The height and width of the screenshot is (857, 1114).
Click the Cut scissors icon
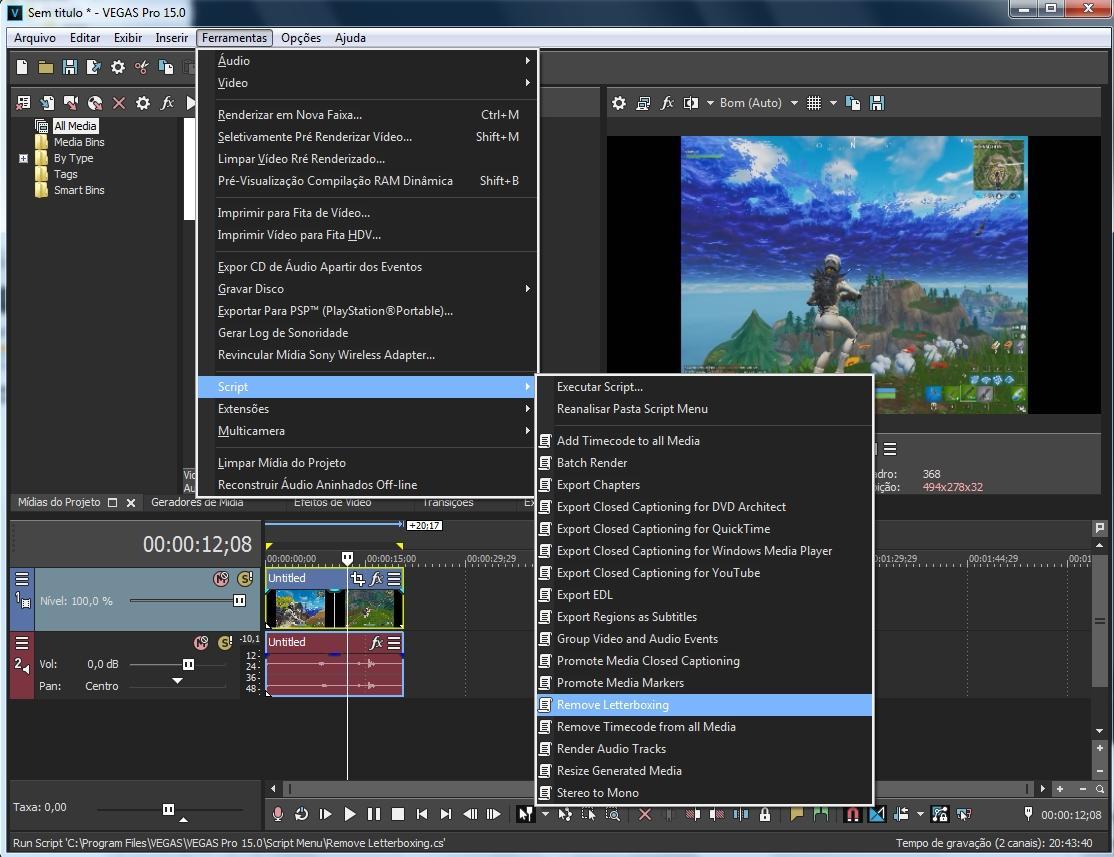pyautogui.click(x=141, y=67)
